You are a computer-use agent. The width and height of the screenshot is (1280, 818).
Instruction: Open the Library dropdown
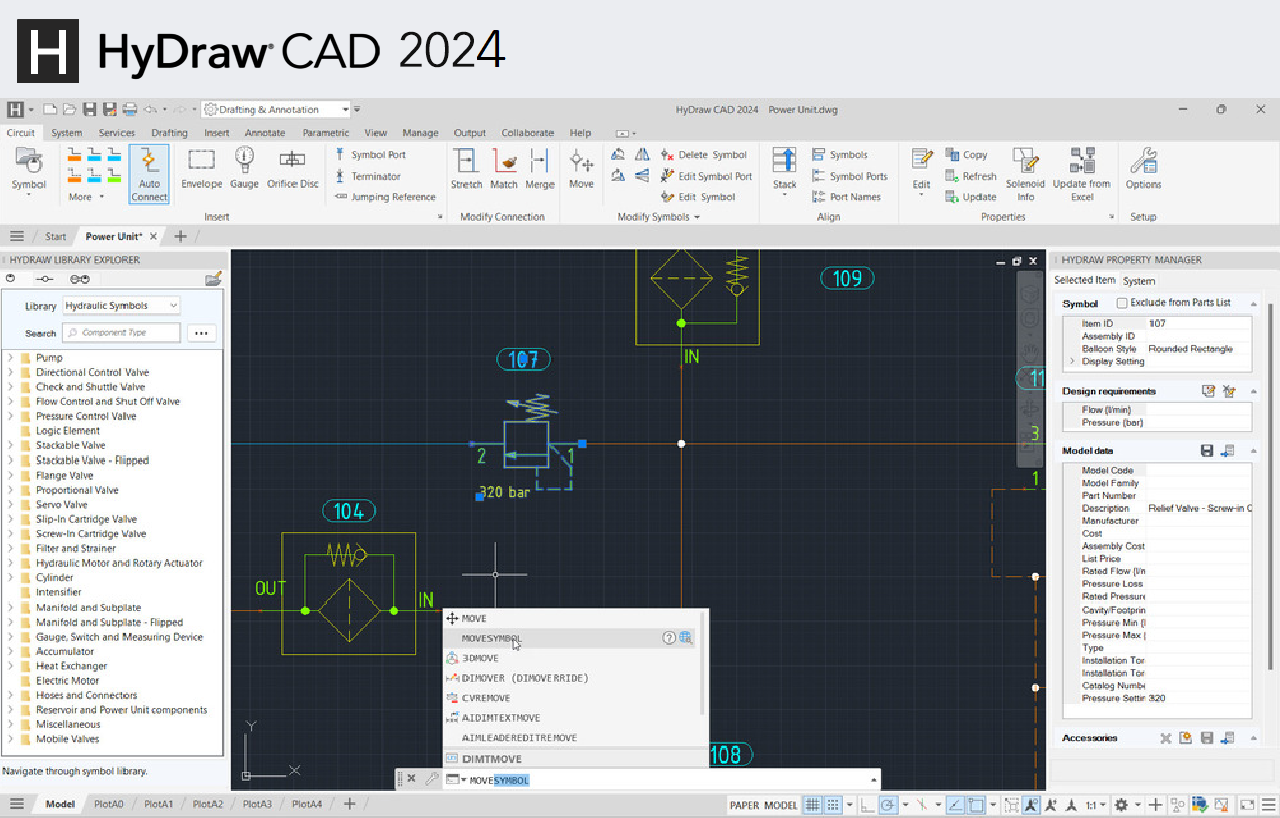pos(121,306)
